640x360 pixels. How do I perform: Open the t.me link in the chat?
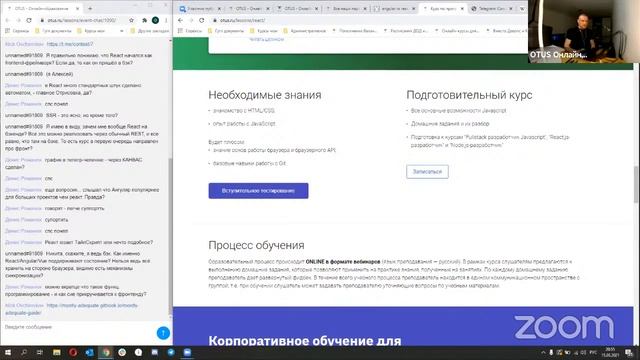70,44
